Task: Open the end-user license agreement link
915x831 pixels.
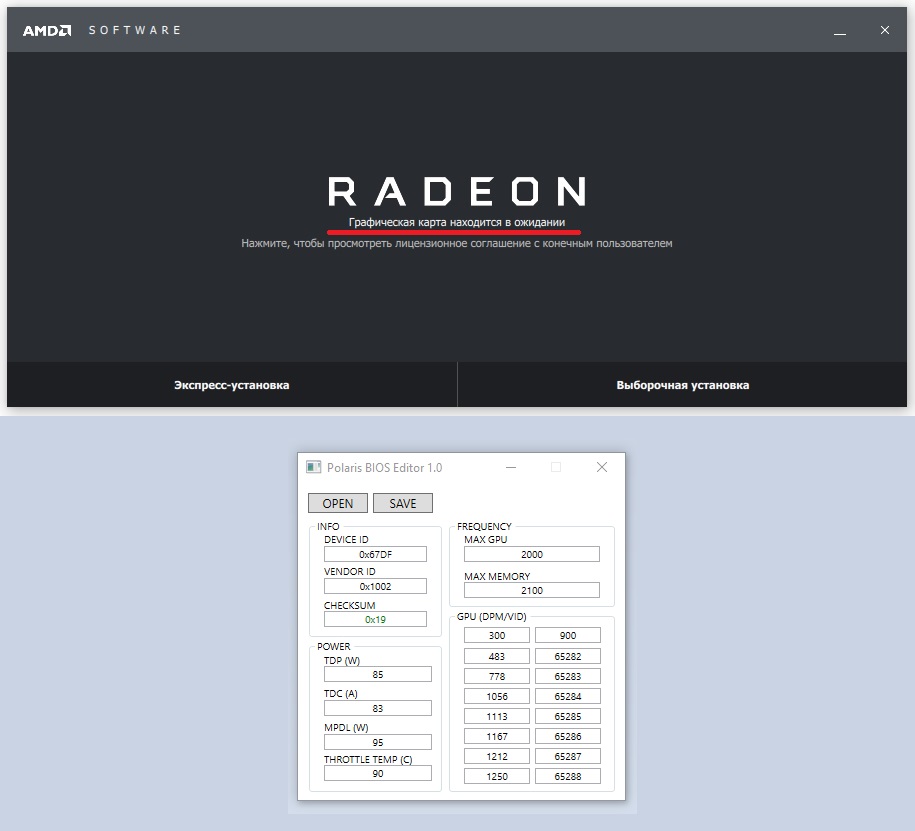Action: [456, 243]
